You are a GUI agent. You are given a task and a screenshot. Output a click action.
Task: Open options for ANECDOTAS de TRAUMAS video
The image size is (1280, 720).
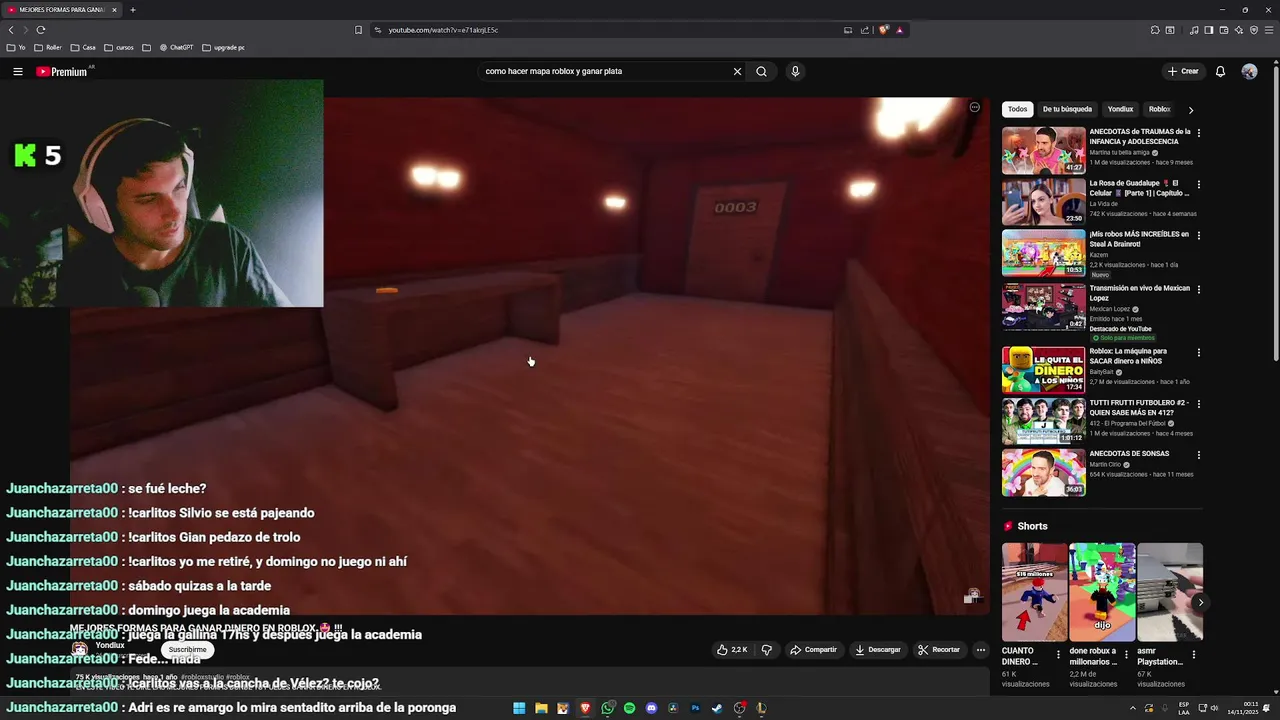[1198, 133]
